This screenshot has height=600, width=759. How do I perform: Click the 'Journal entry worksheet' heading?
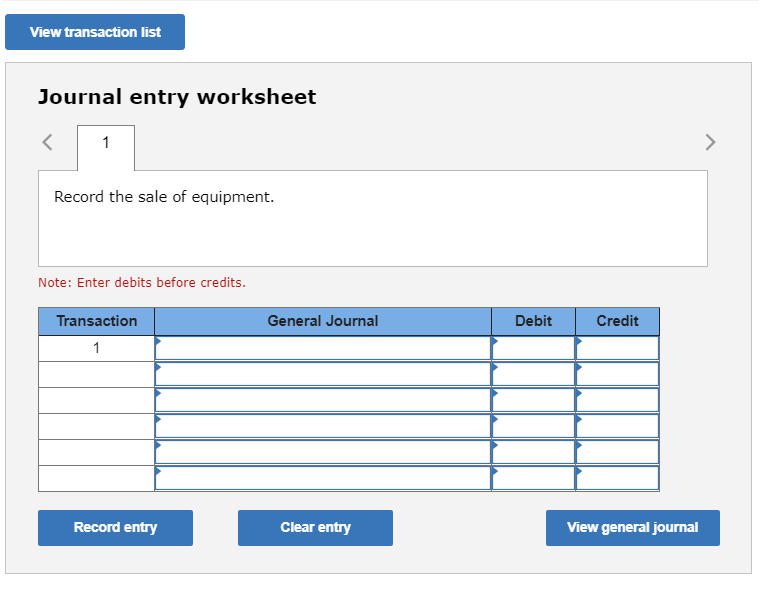(x=177, y=97)
